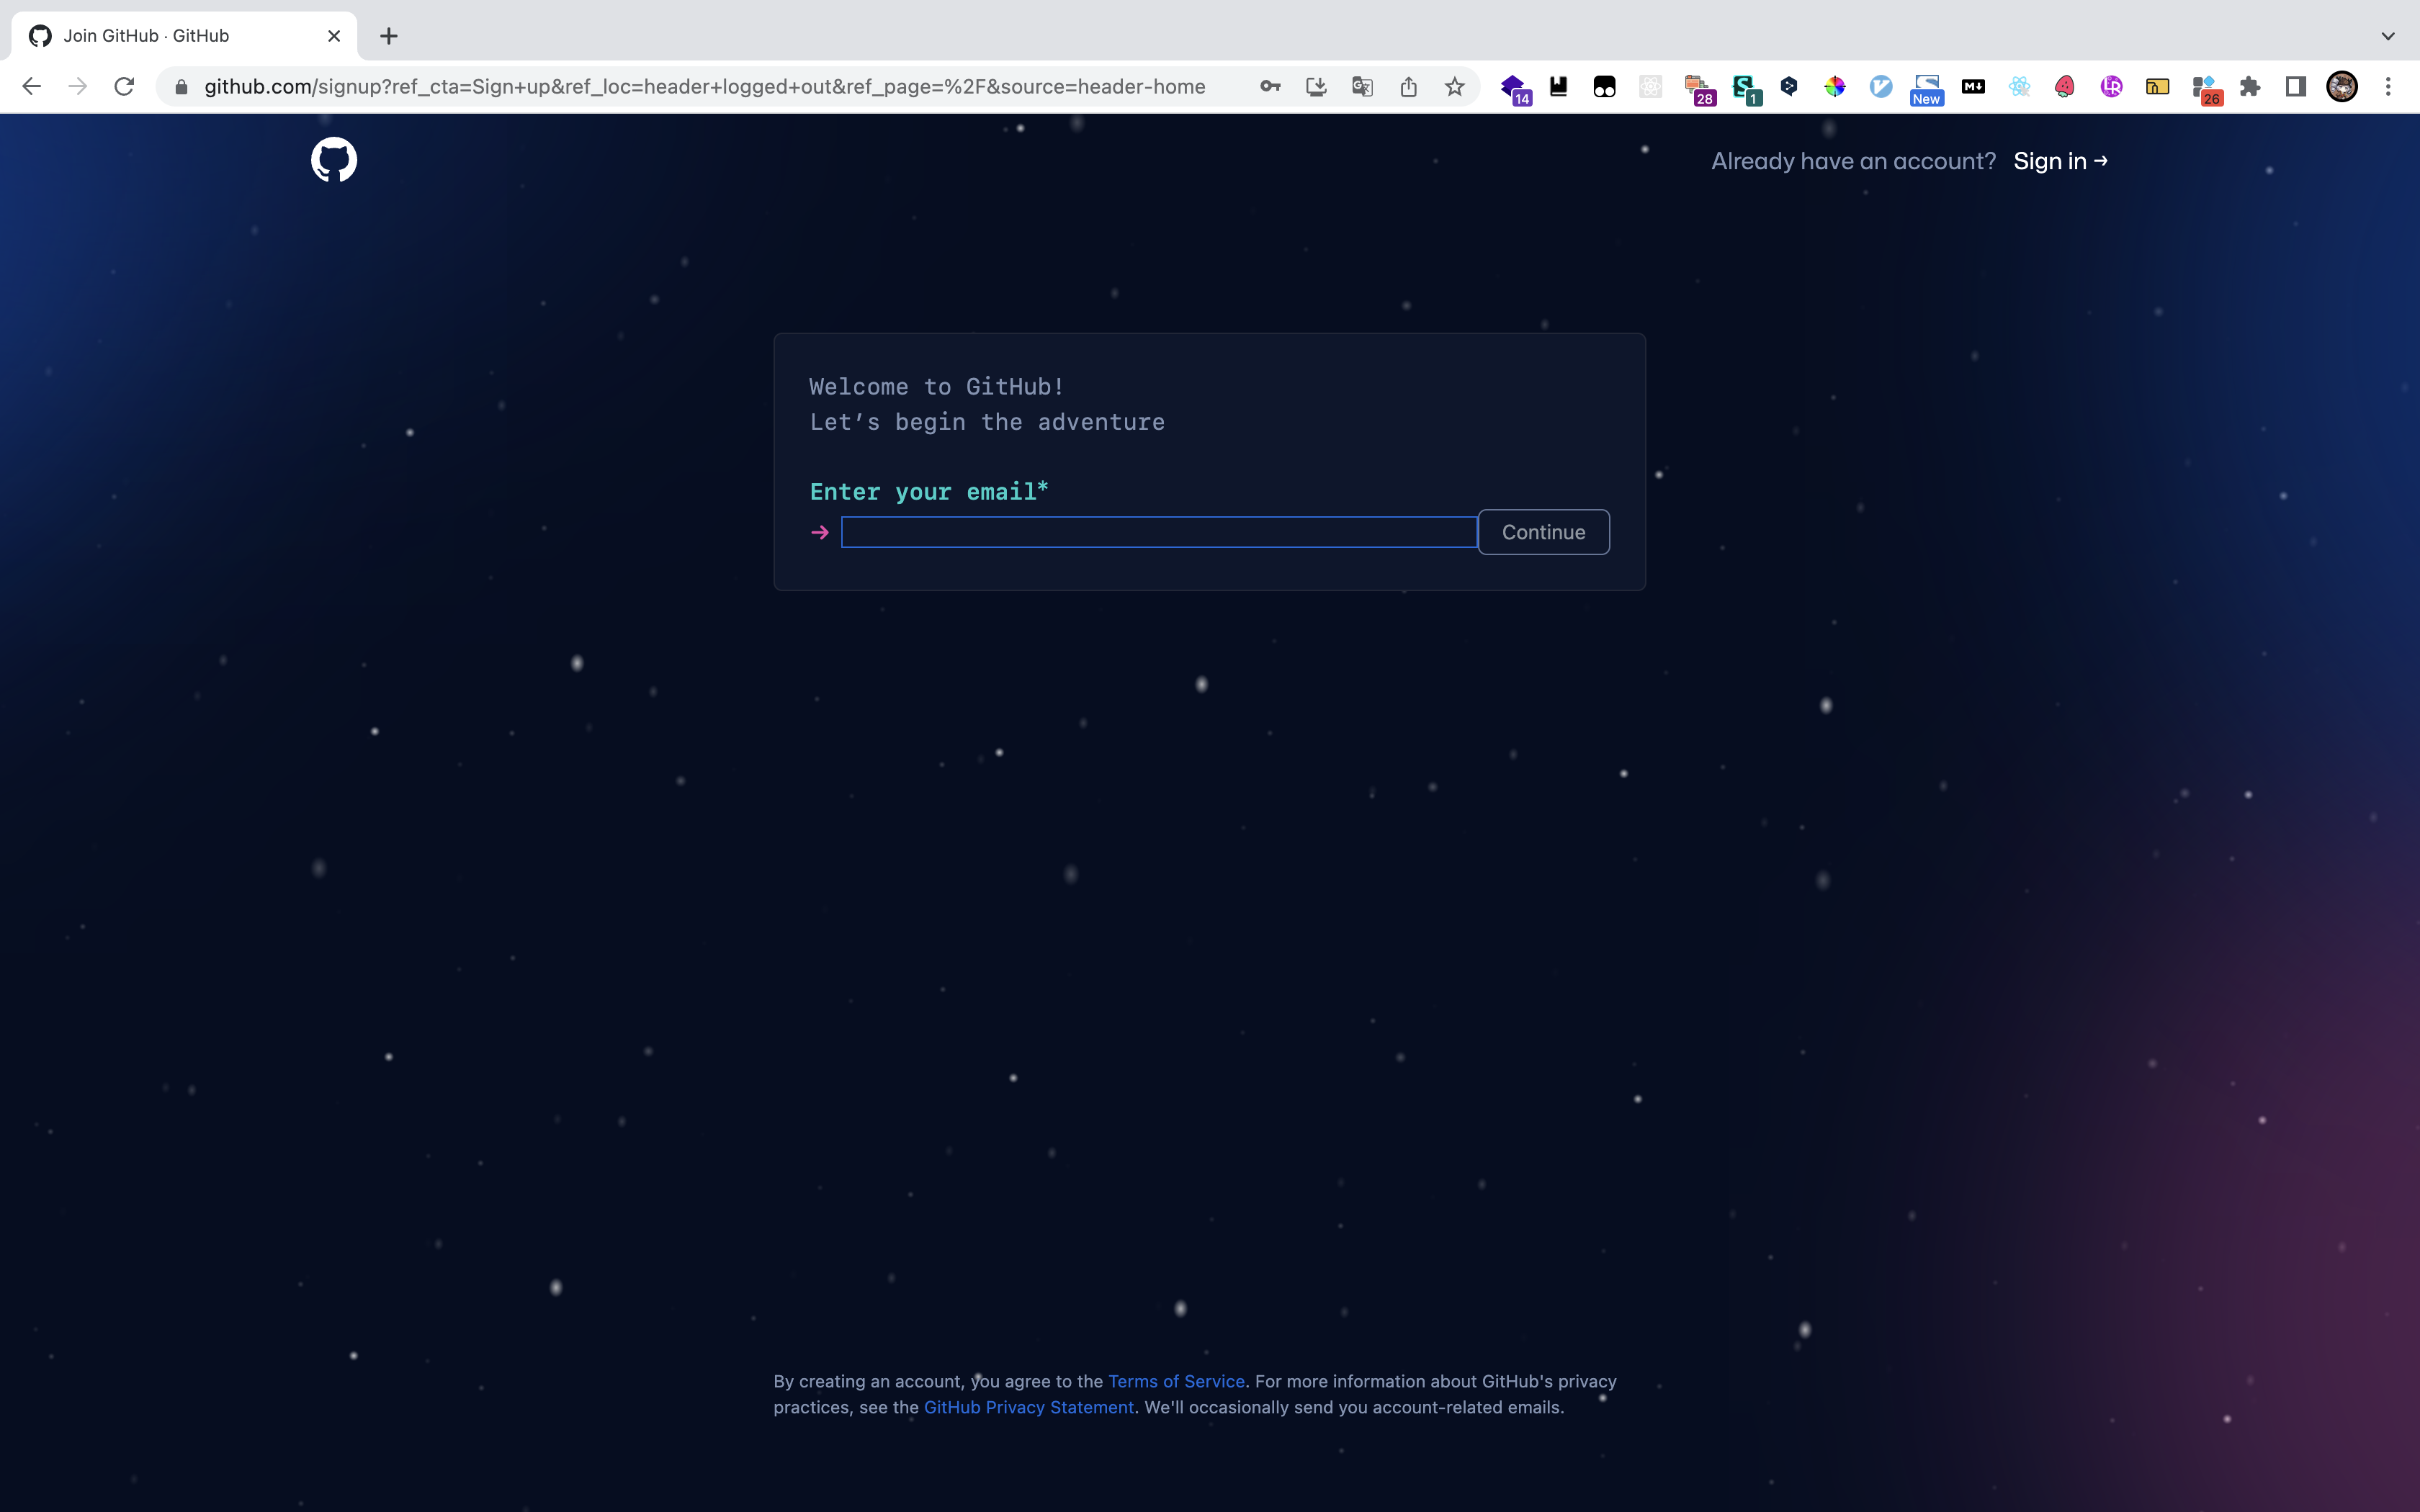Focus the email input field
The height and width of the screenshot is (1512, 2420).
coord(1158,532)
